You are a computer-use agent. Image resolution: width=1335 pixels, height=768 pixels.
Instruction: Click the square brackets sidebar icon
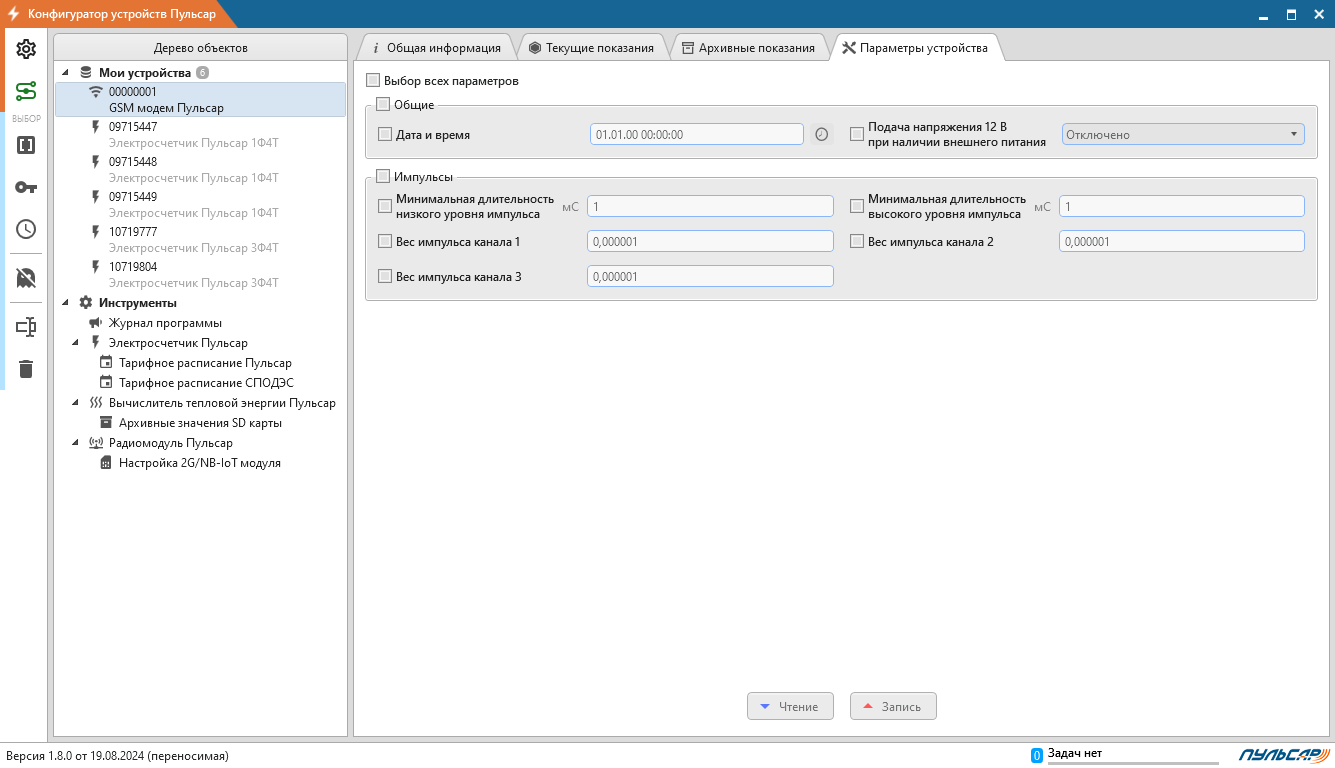pos(26,145)
